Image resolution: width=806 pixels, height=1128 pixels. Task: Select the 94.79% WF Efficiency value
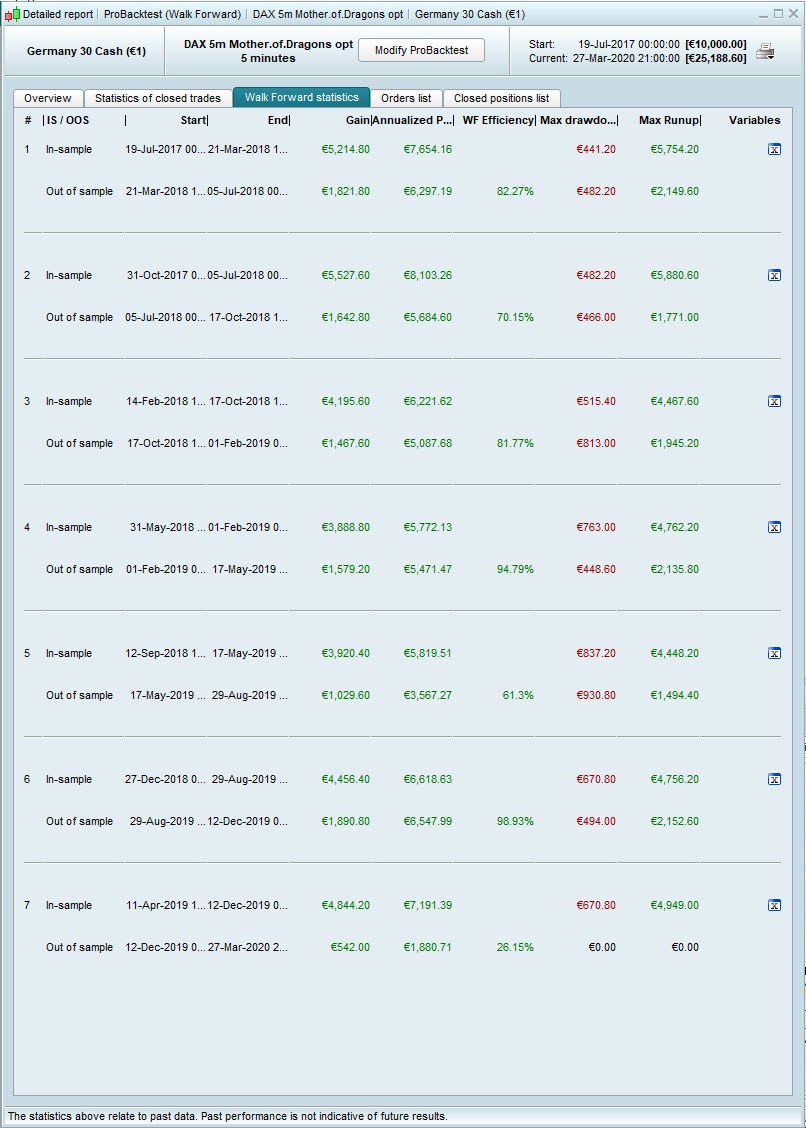click(x=515, y=569)
